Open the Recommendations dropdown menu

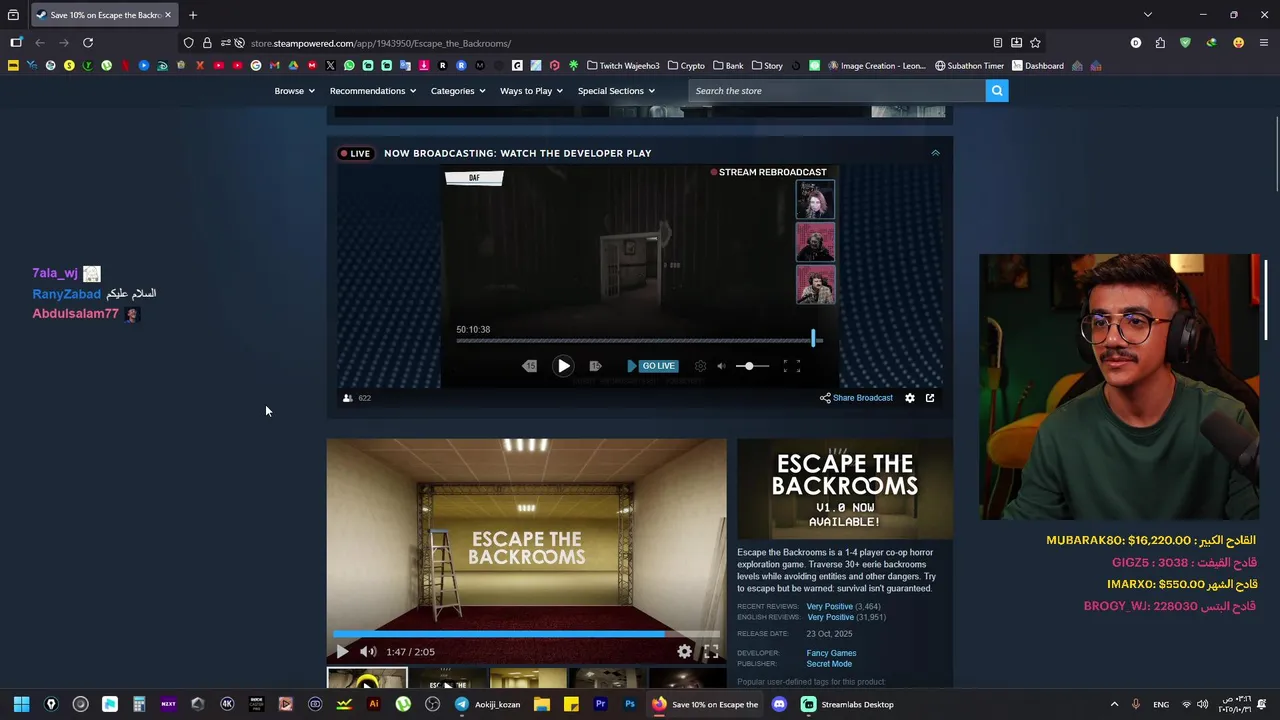(x=374, y=91)
